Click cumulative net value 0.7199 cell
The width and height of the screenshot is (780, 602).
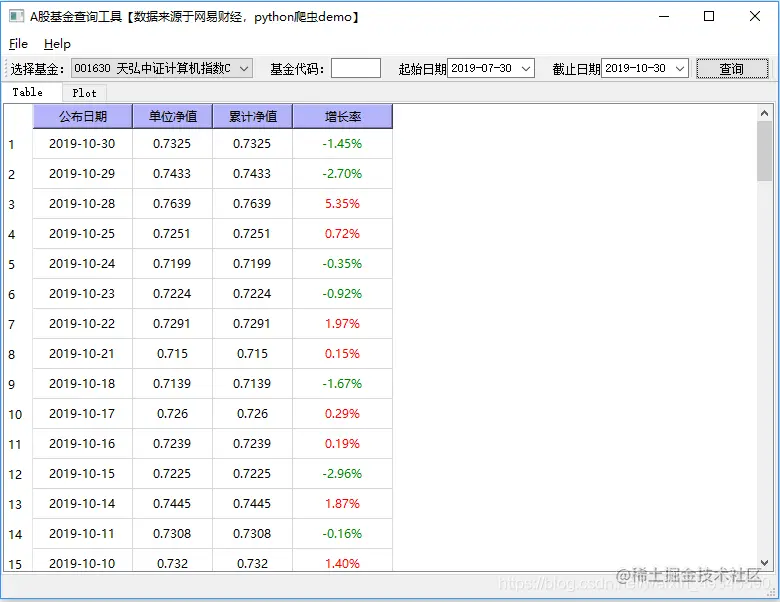point(253,264)
